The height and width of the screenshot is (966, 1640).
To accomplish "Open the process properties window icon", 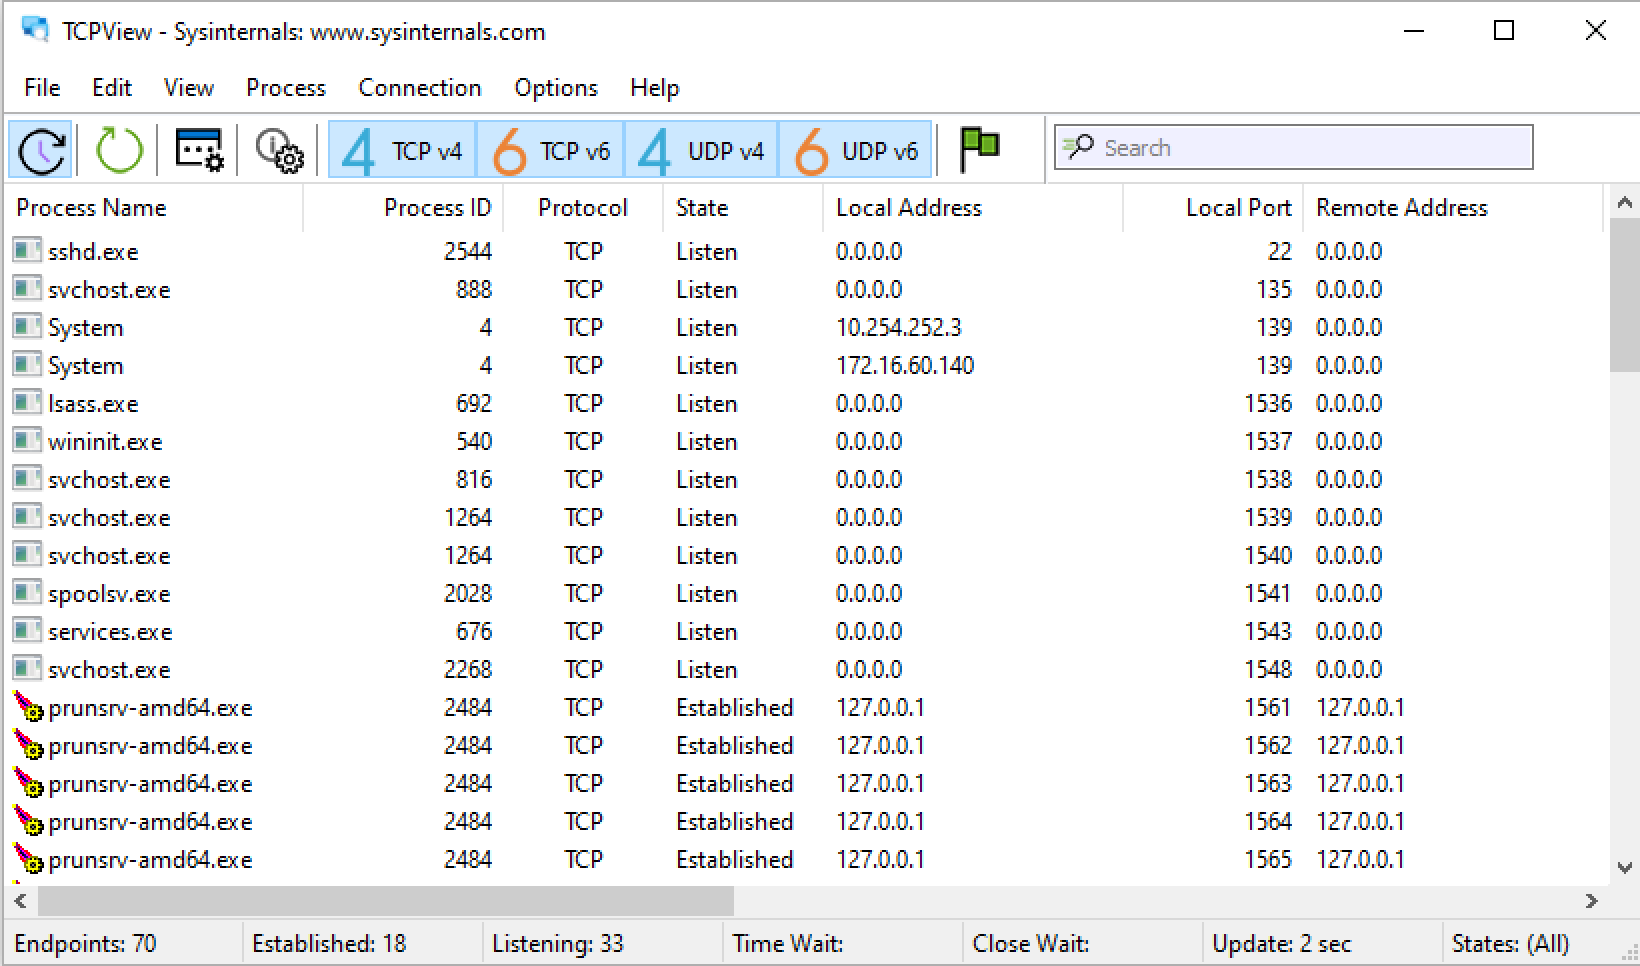I will [x=199, y=150].
